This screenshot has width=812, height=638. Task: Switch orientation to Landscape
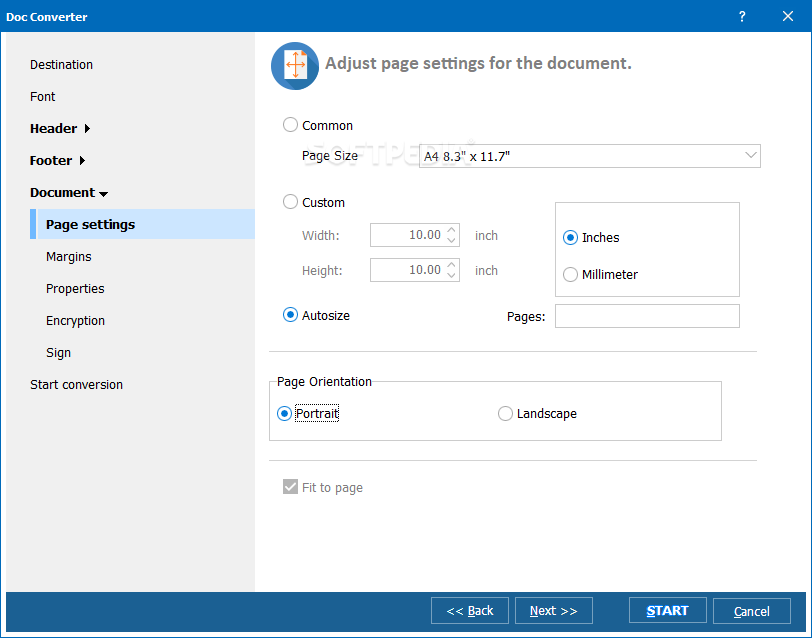[505, 414]
